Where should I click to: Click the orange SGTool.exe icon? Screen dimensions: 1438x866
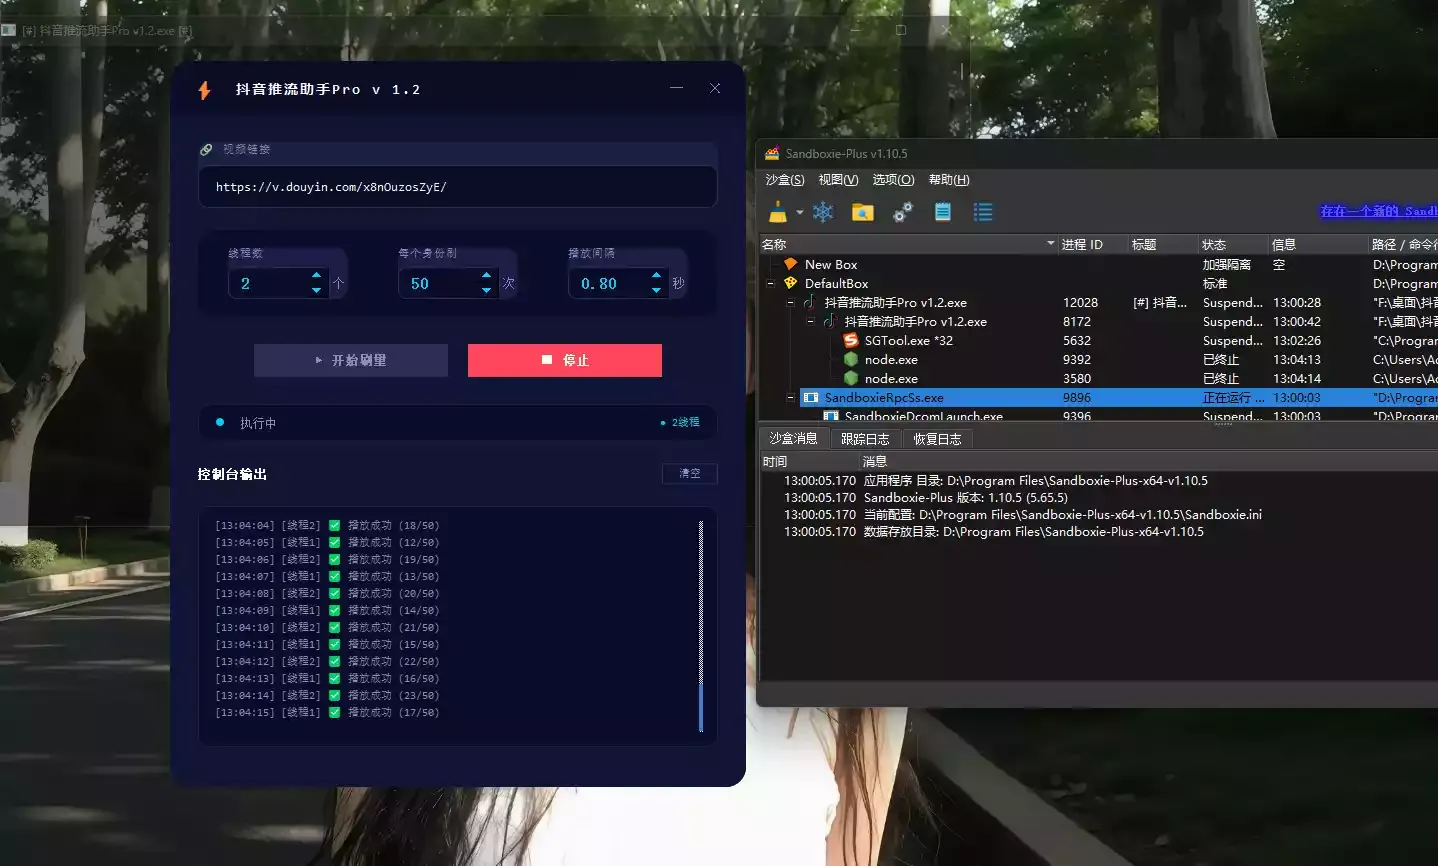pos(851,340)
